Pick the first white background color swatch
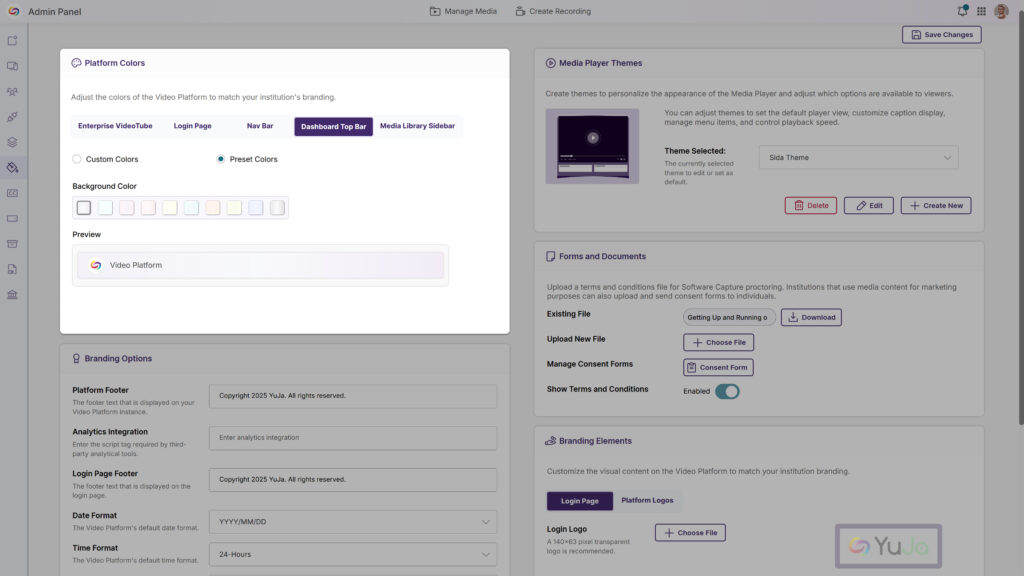The width and height of the screenshot is (1024, 576). click(x=84, y=208)
